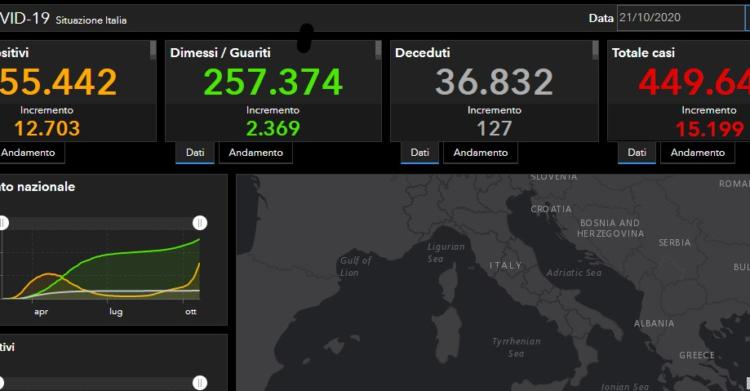Viewport: 750px width, 391px height.
Task: Click the 15.199 total cases increment
Action: 710,129
